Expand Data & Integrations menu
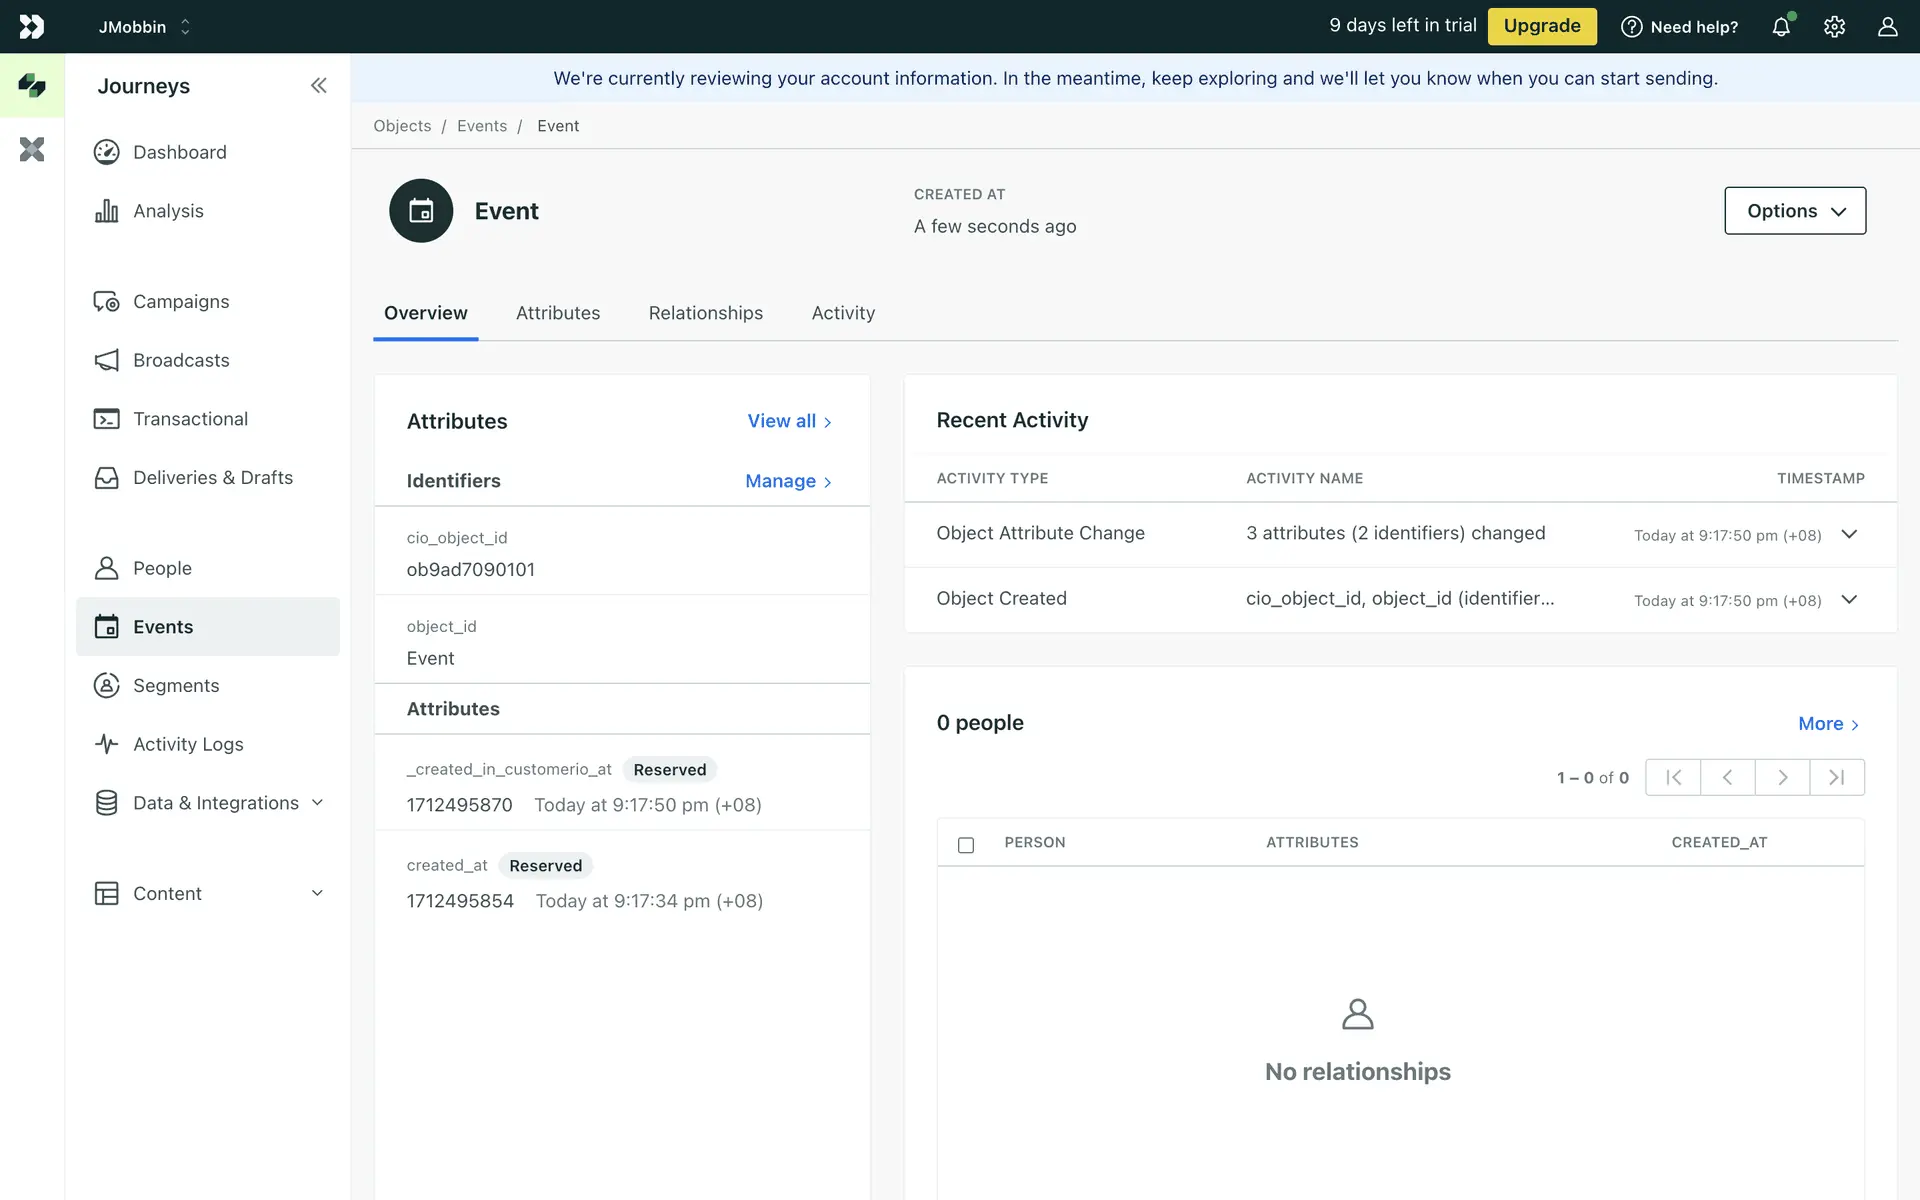 coord(216,803)
